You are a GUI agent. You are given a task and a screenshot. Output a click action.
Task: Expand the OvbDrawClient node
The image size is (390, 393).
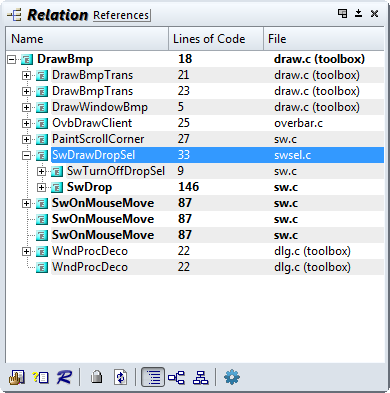26,123
